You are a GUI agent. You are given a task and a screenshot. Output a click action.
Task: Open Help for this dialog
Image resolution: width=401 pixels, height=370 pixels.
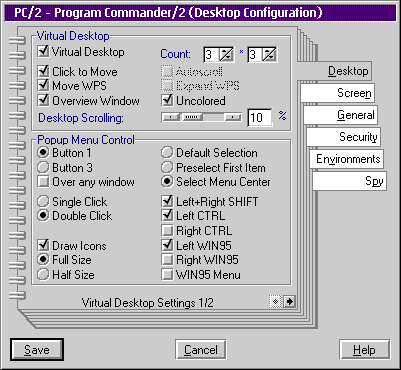pos(364,350)
